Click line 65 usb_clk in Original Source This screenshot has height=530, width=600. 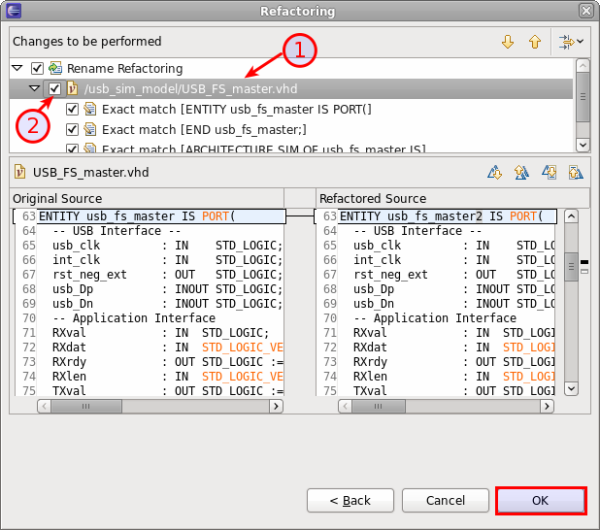[161, 245]
